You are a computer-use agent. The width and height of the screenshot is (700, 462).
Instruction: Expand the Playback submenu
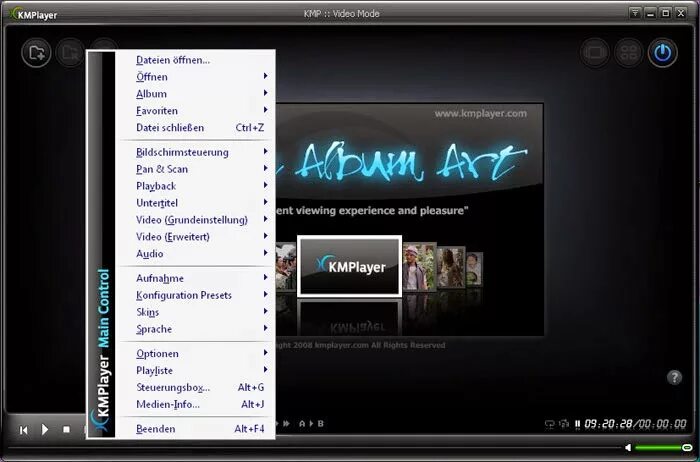click(196, 186)
